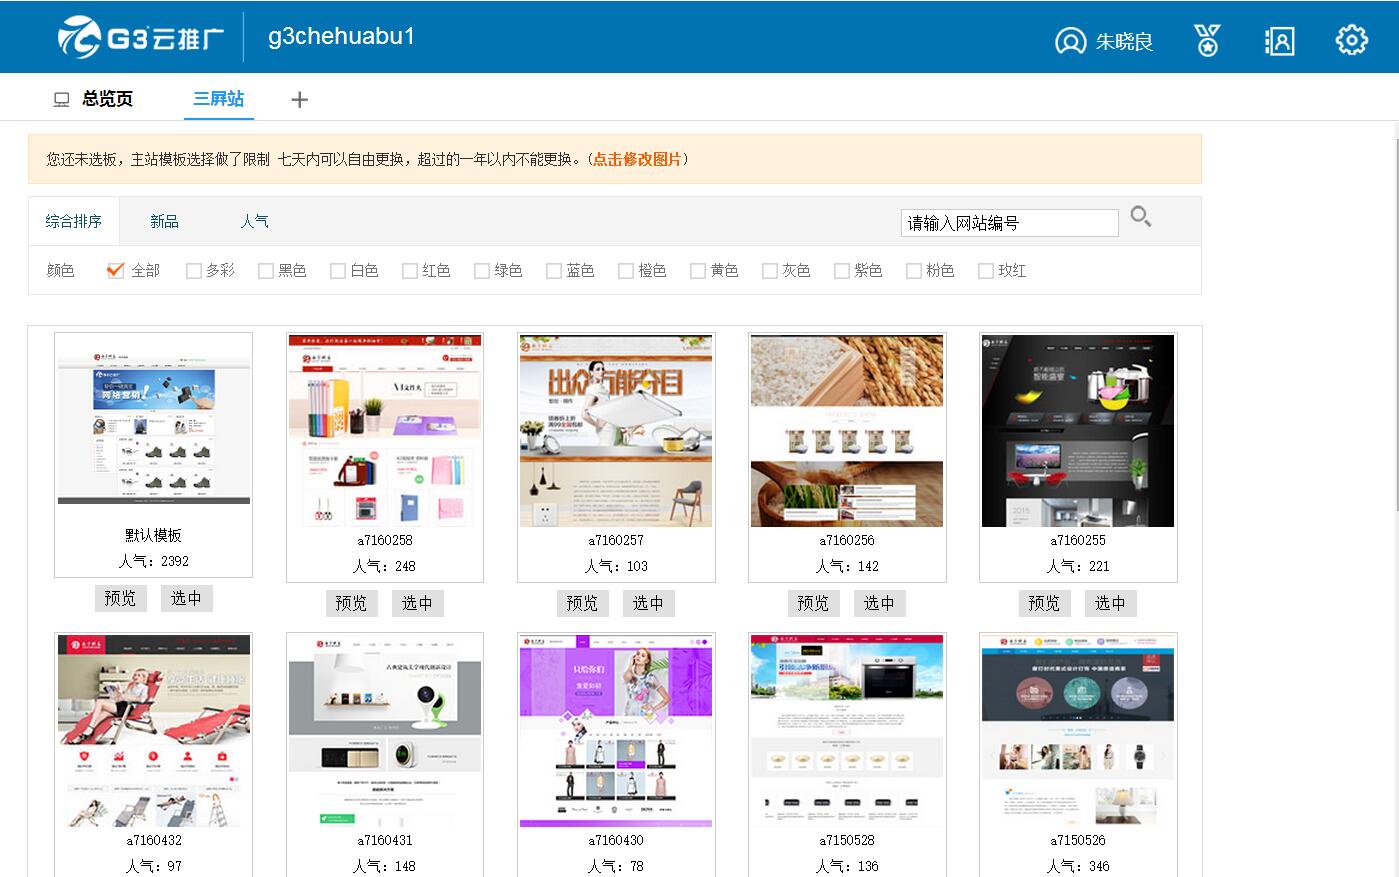Screen dimensions: 1399x877
Task: Open the 点击修改图片 link
Action: tap(637, 159)
